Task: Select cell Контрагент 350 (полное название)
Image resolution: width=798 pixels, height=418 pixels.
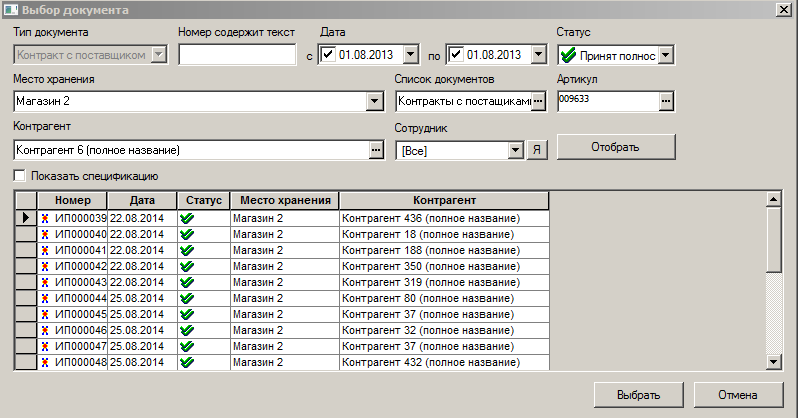Action: pyautogui.click(x=444, y=266)
